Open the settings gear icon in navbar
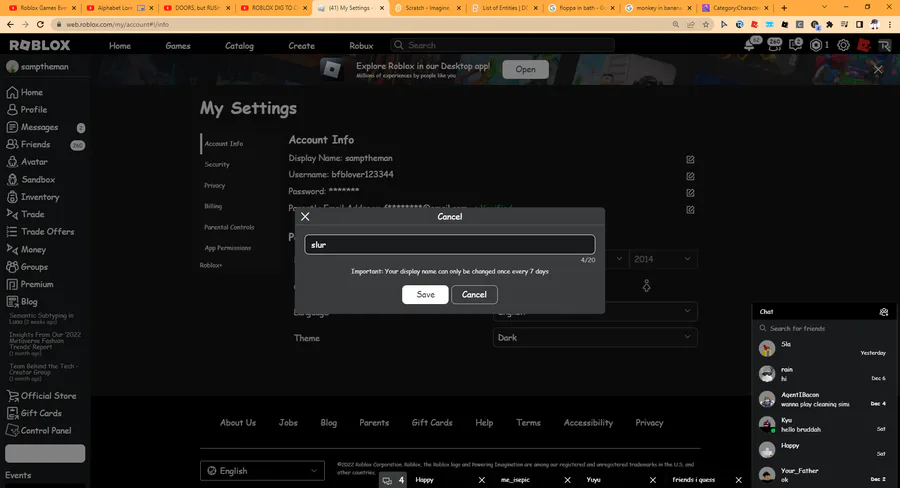Image resolution: width=900 pixels, height=488 pixels. pyautogui.click(x=843, y=45)
